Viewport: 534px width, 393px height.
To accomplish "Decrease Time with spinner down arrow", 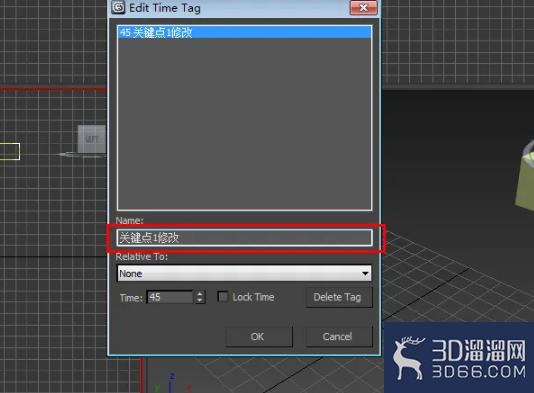I will [200, 300].
